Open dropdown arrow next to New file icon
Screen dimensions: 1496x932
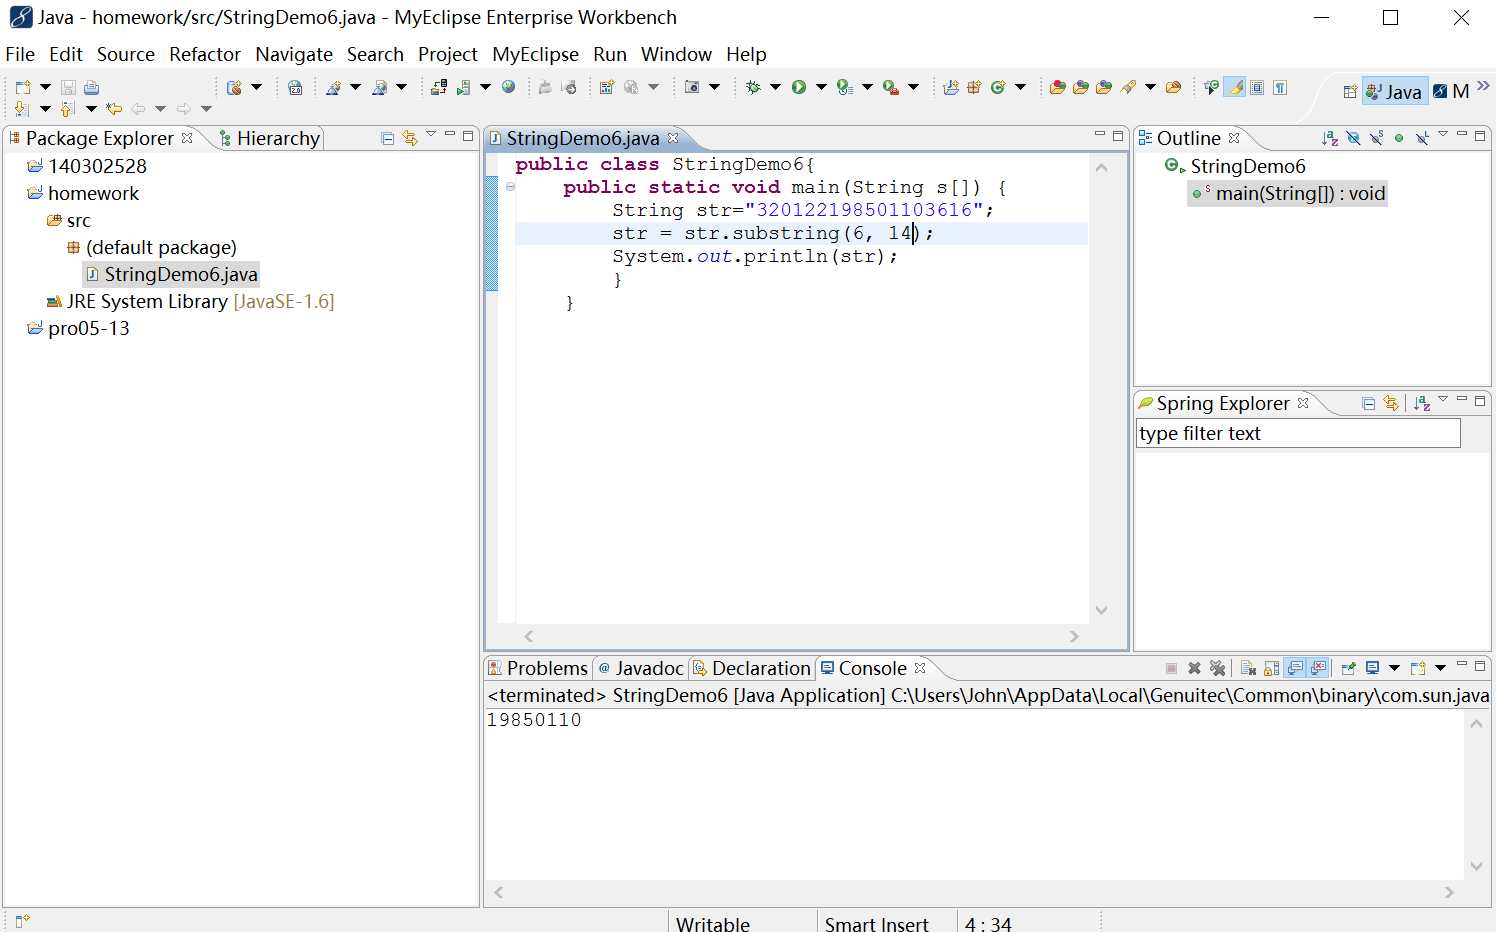[x=45, y=87]
